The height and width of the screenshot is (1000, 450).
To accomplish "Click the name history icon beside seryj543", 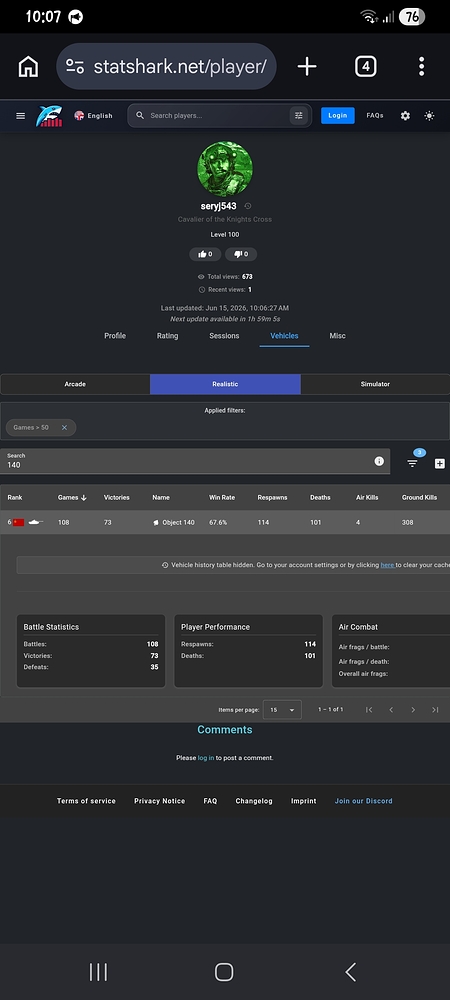I will coord(248,206).
